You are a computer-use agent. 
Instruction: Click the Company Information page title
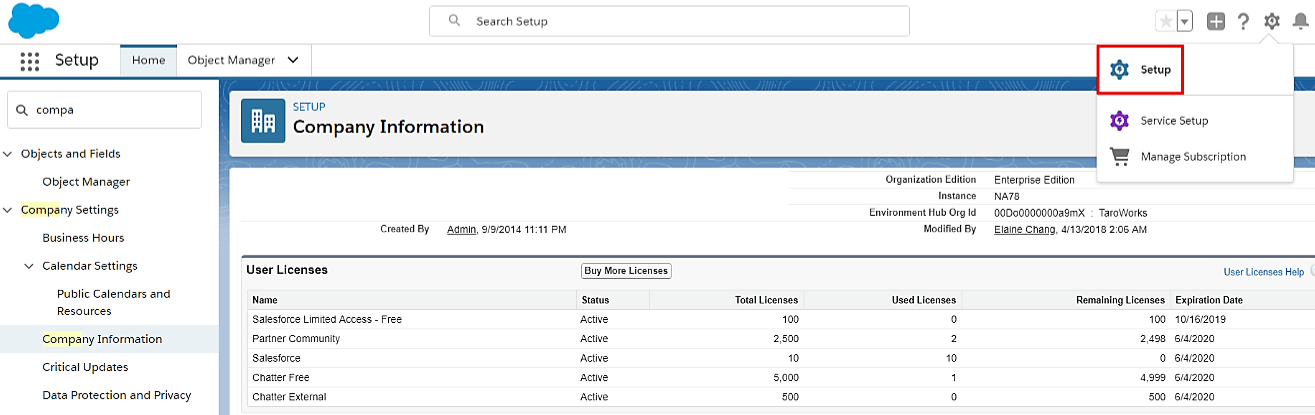[x=388, y=127]
